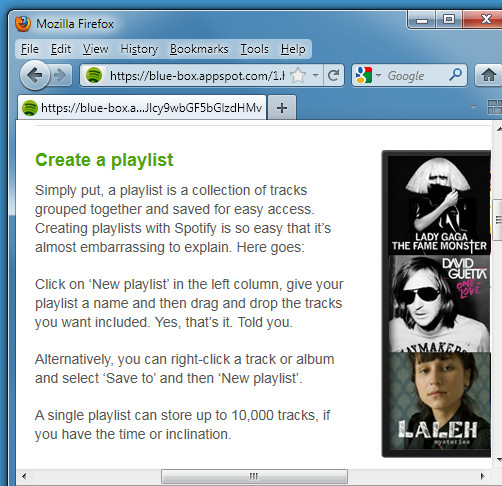Click the URL text in address bar
Screen dimensions: 502x486
[197, 76]
